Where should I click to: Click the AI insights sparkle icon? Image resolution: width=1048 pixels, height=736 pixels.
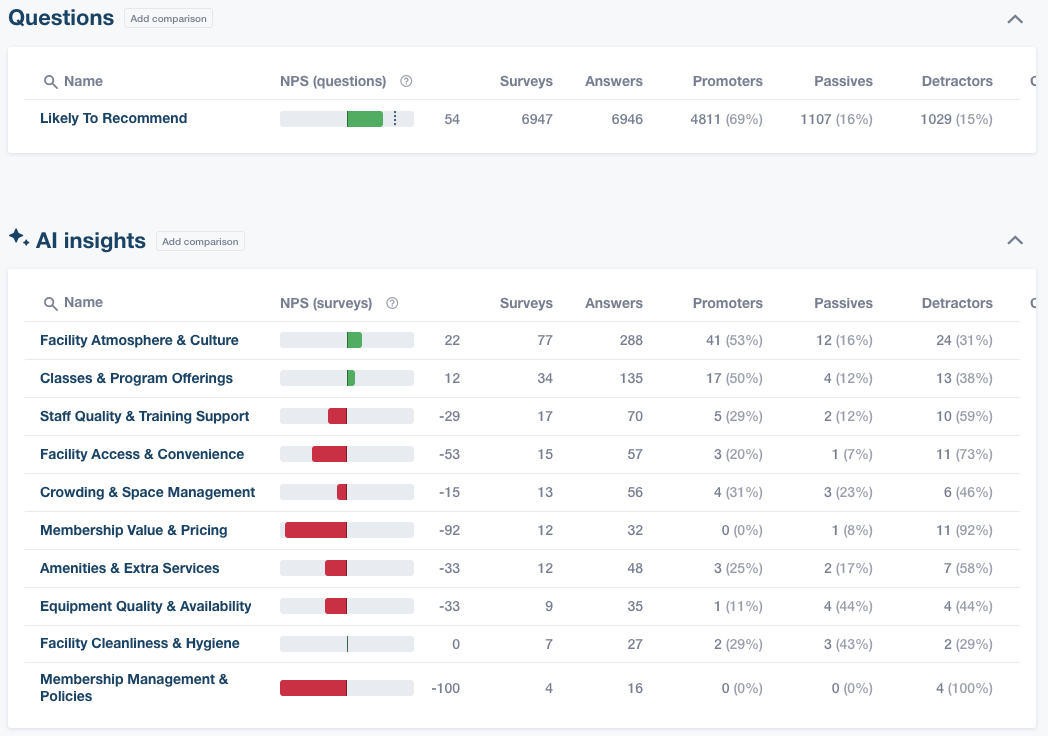click(18, 238)
